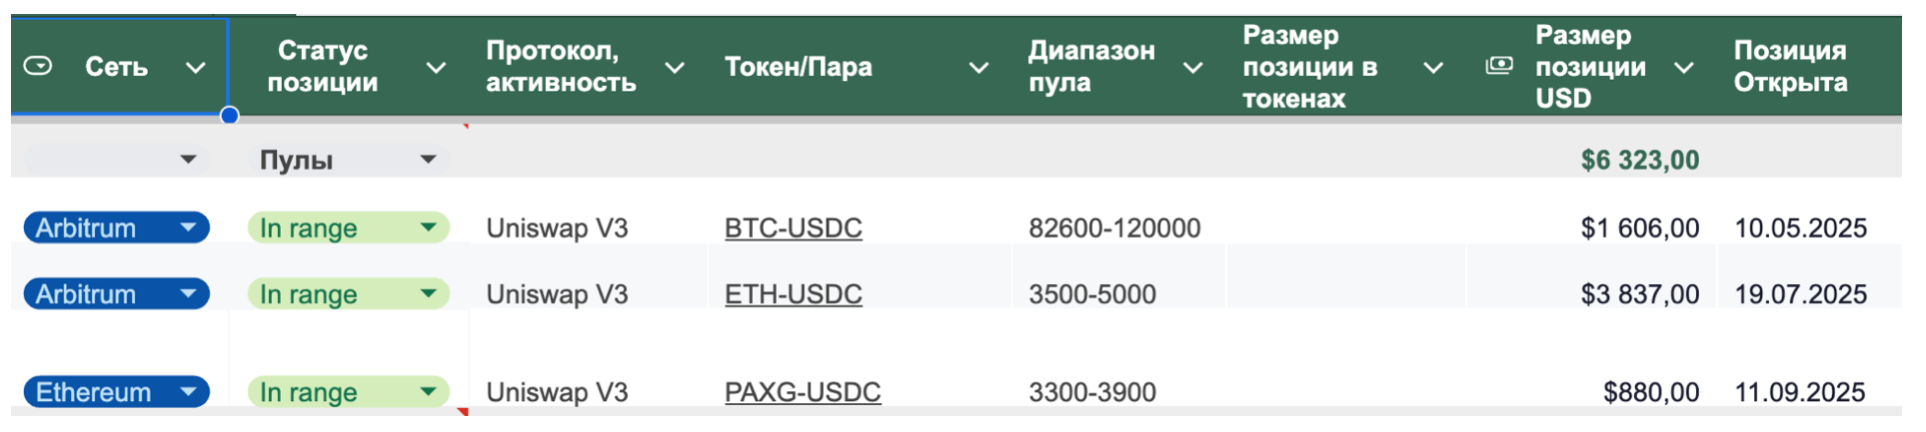Screen dimensions: 1926x432
Task: Open the empty network dropdown chip
Action: (x=187, y=159)
